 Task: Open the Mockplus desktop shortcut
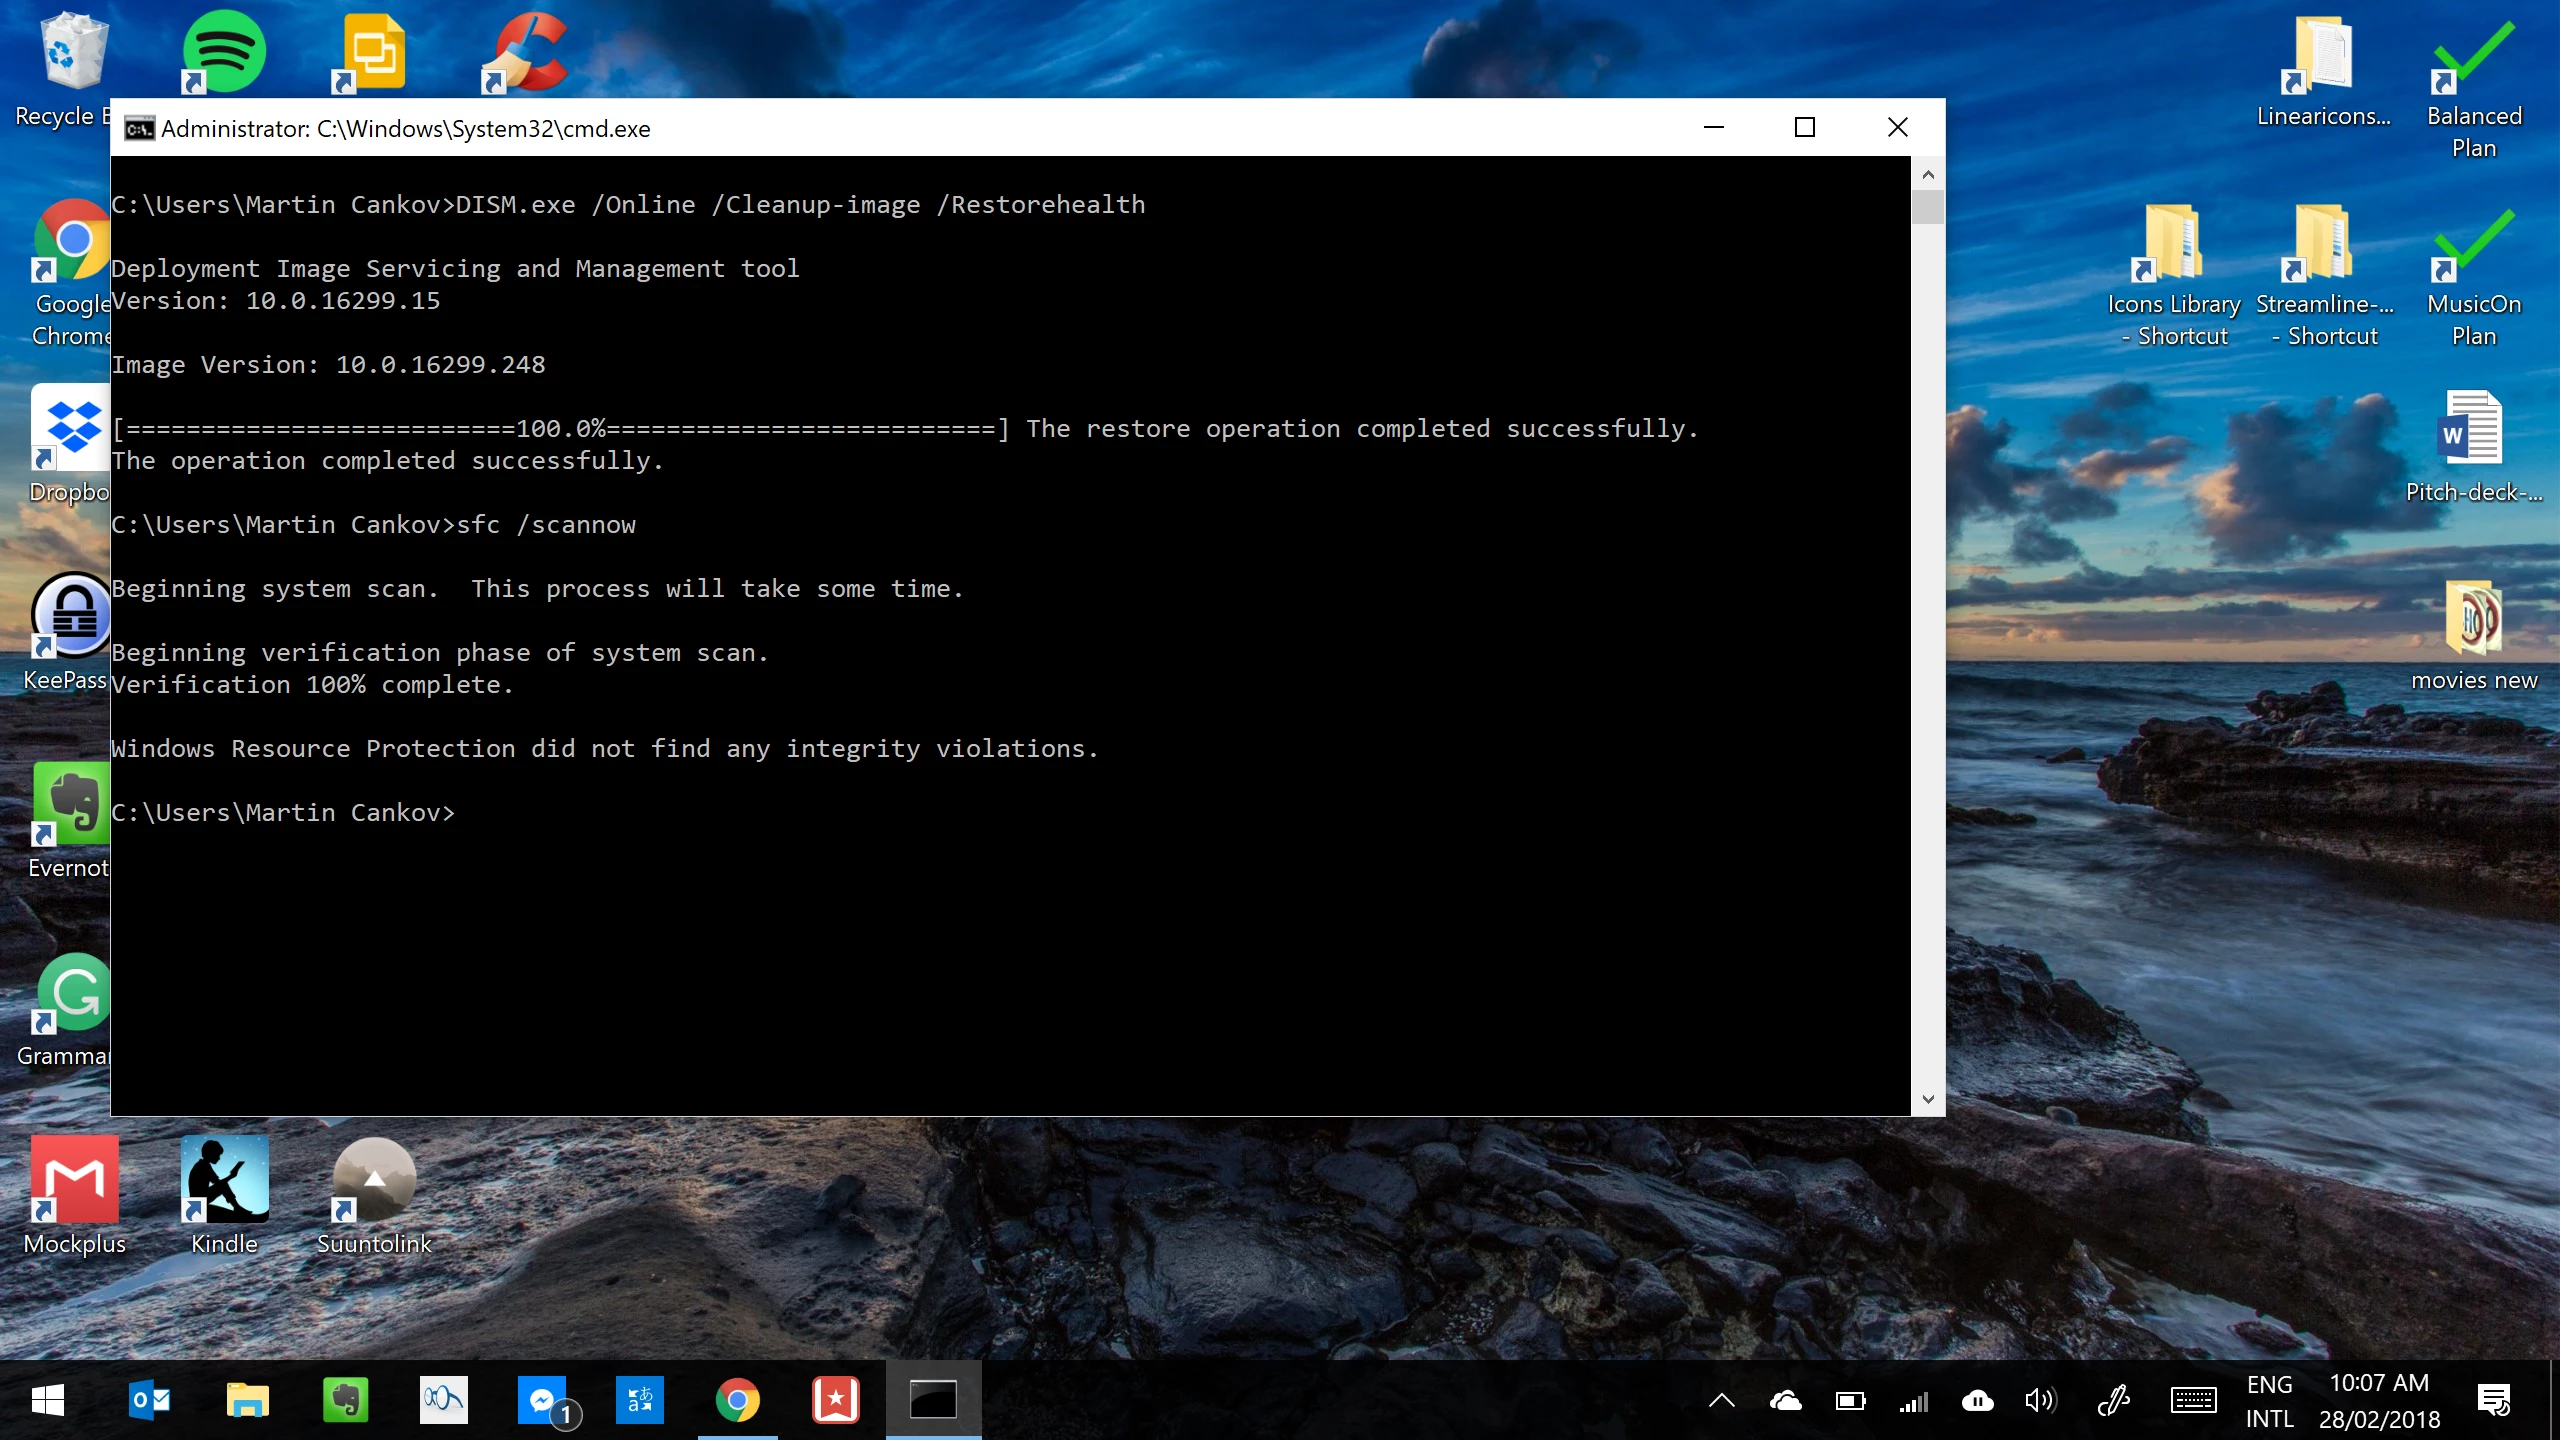74,1181
